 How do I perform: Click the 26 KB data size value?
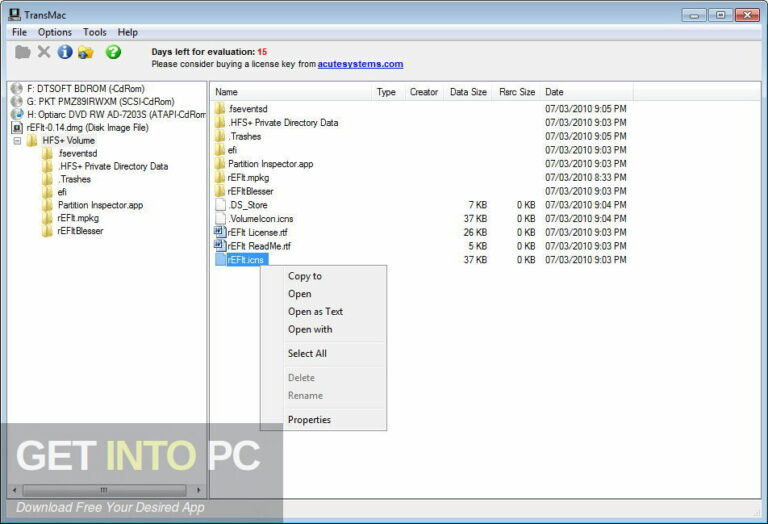tap(475, 232)
